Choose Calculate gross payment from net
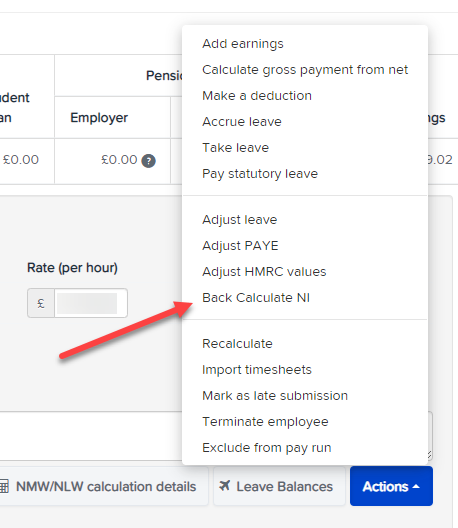Image resolution: width=458 pixels, height=528 pixels. [x=305, y=70]
